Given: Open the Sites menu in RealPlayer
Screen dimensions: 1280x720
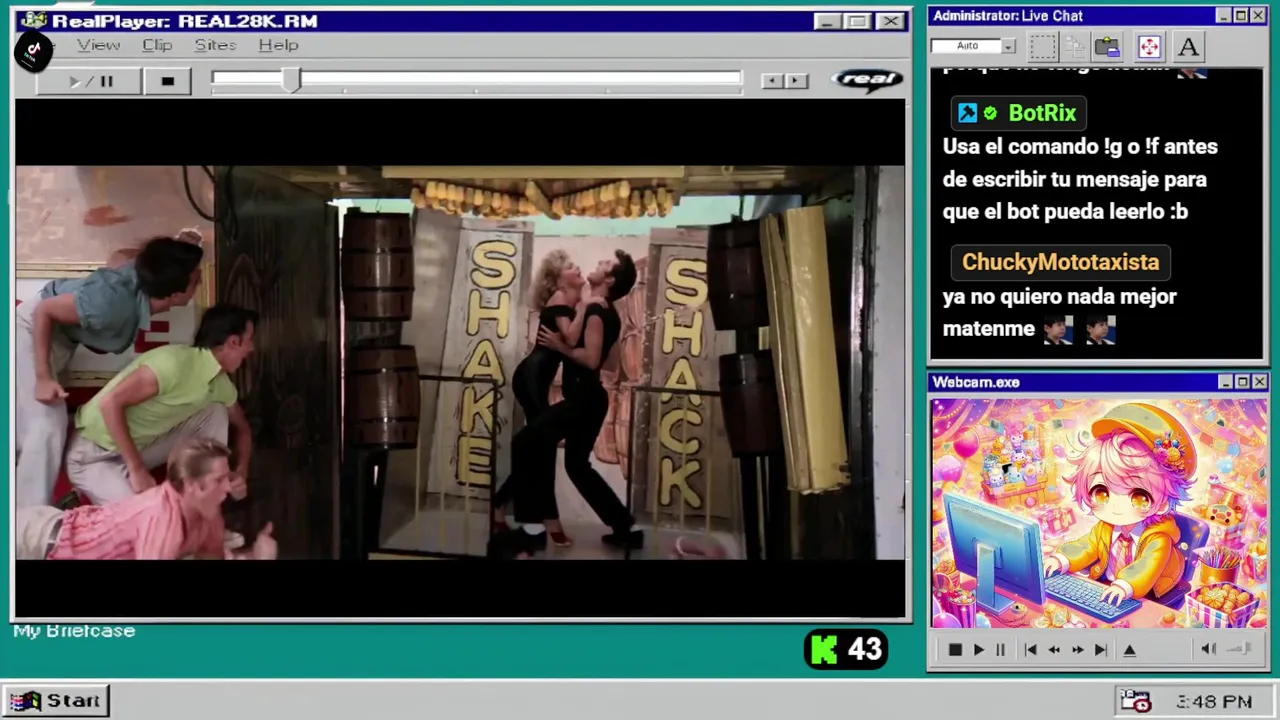Looking at the screenshot, I should point(215,45).
